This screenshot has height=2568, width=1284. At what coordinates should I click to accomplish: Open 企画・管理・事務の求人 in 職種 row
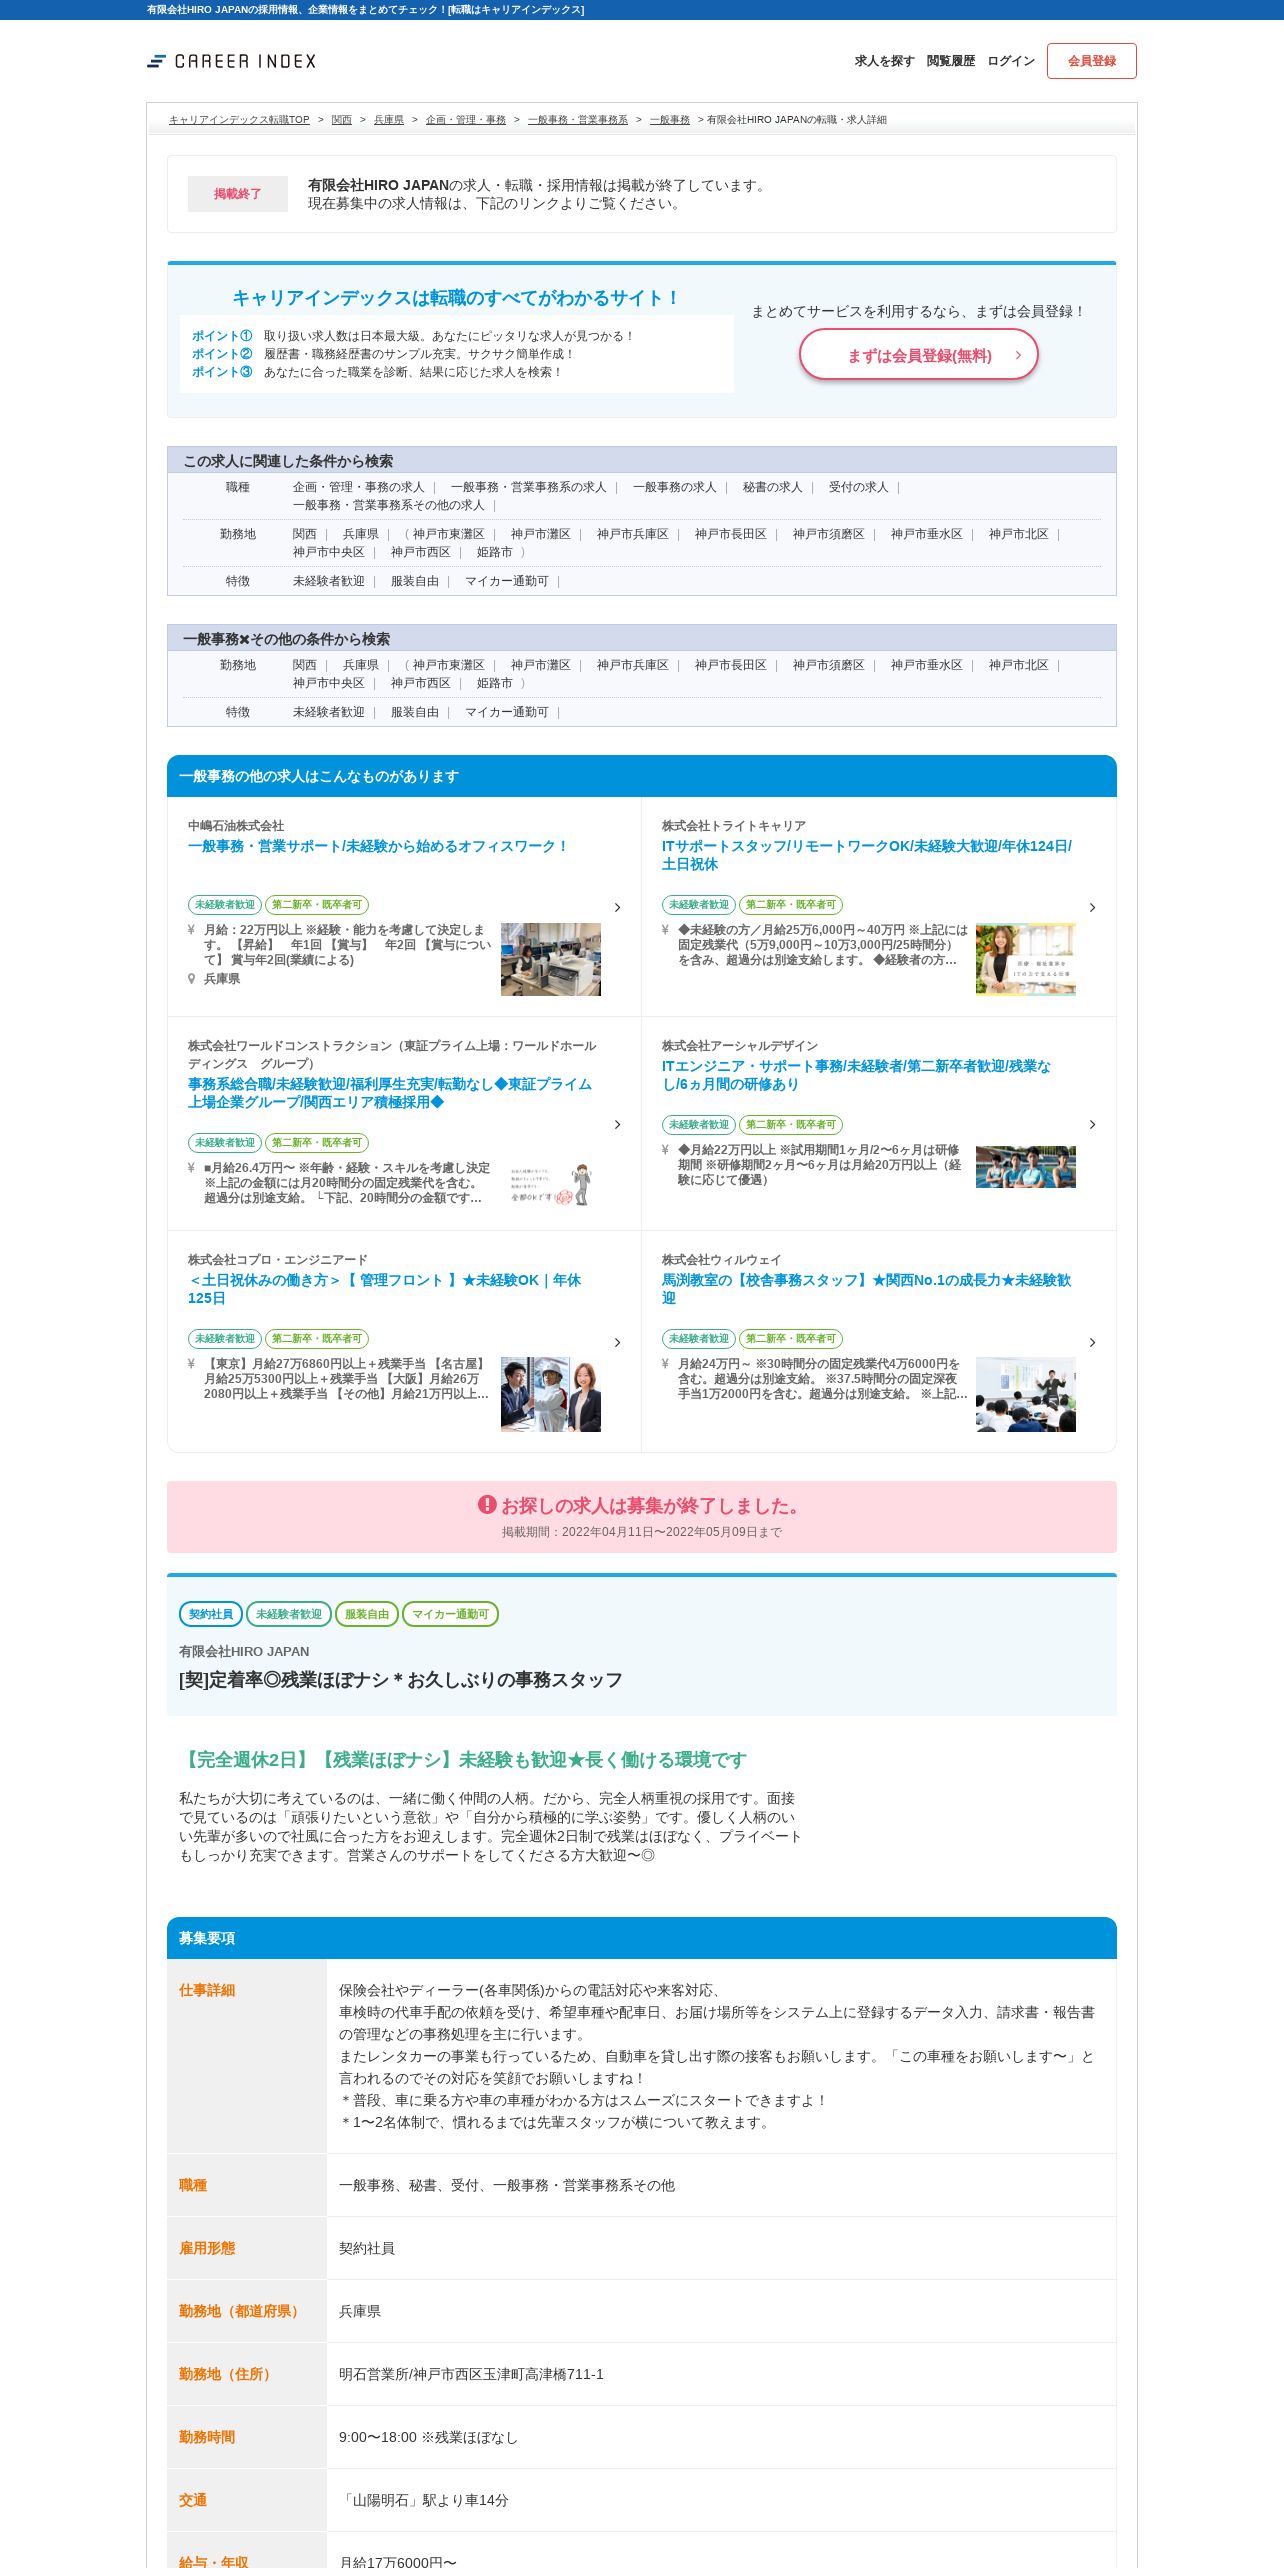coord(358,487)
